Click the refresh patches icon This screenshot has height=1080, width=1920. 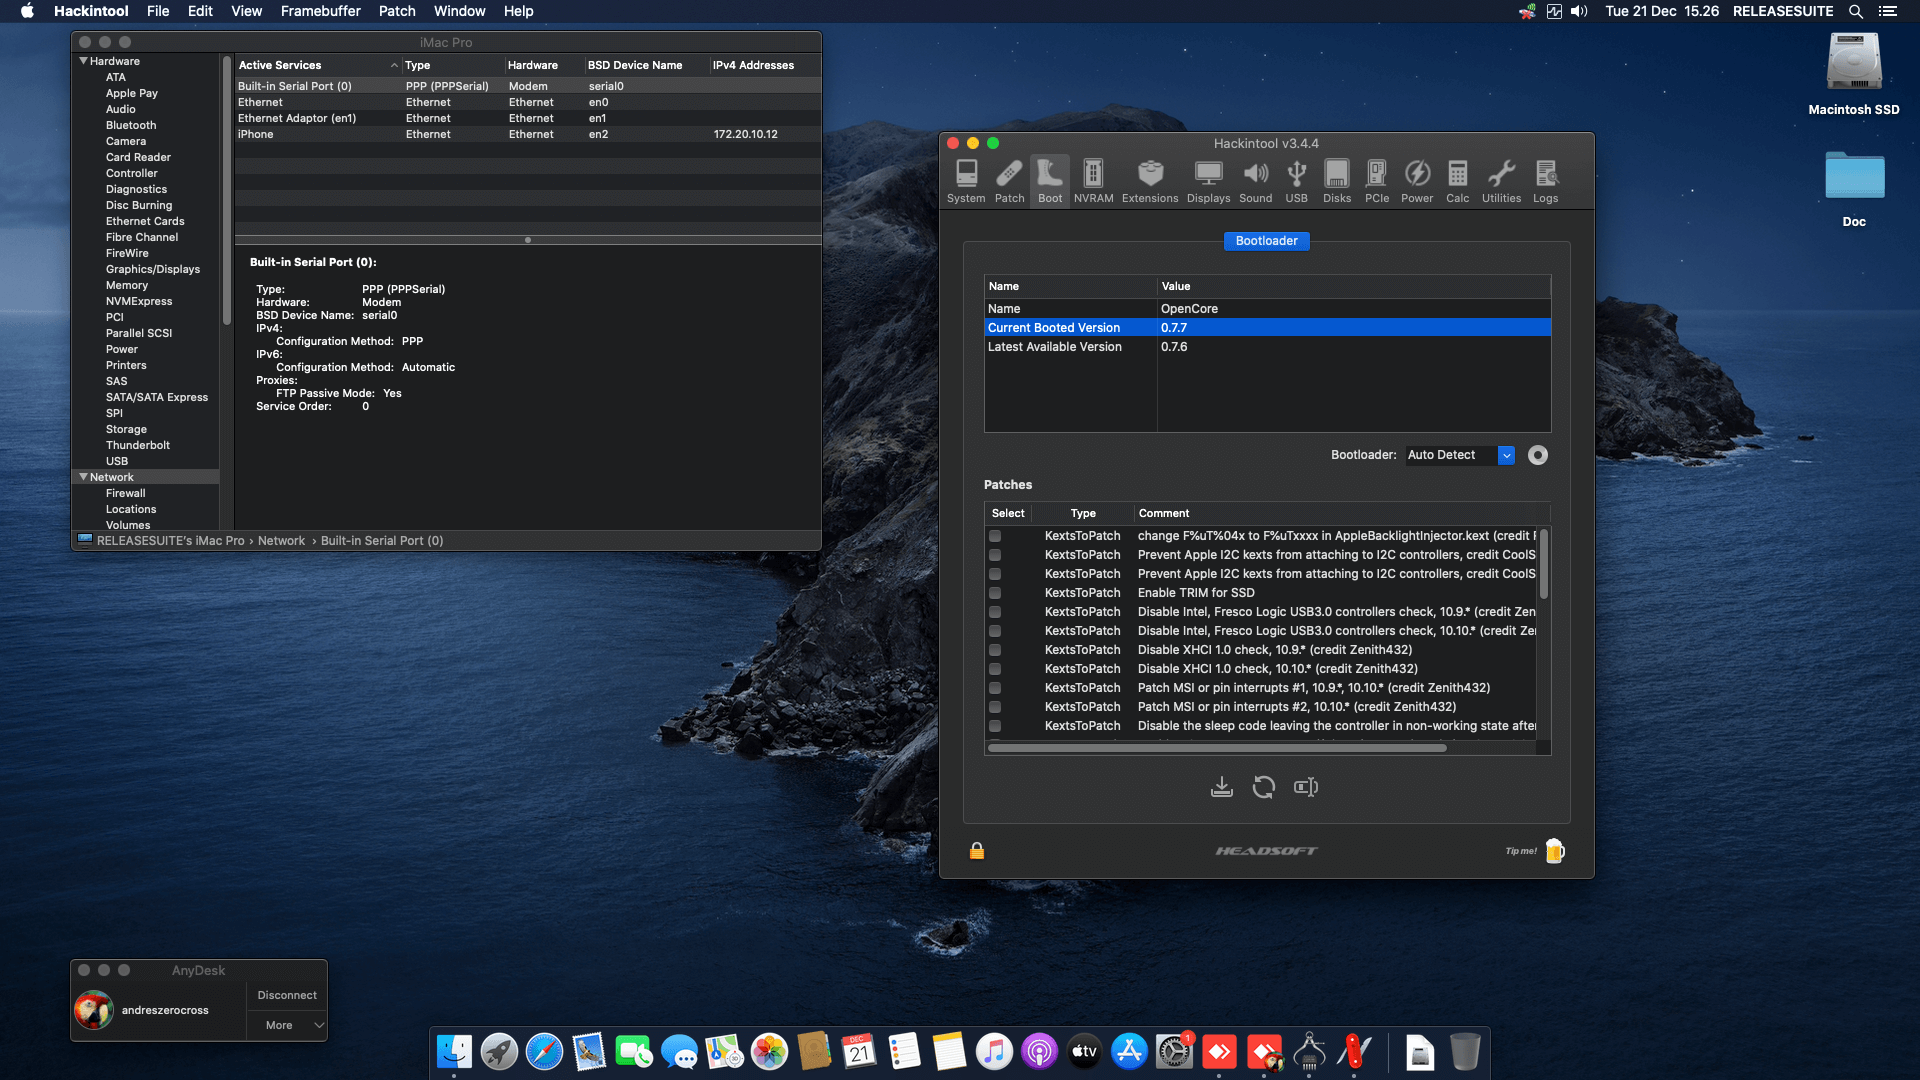(1263, 787)
